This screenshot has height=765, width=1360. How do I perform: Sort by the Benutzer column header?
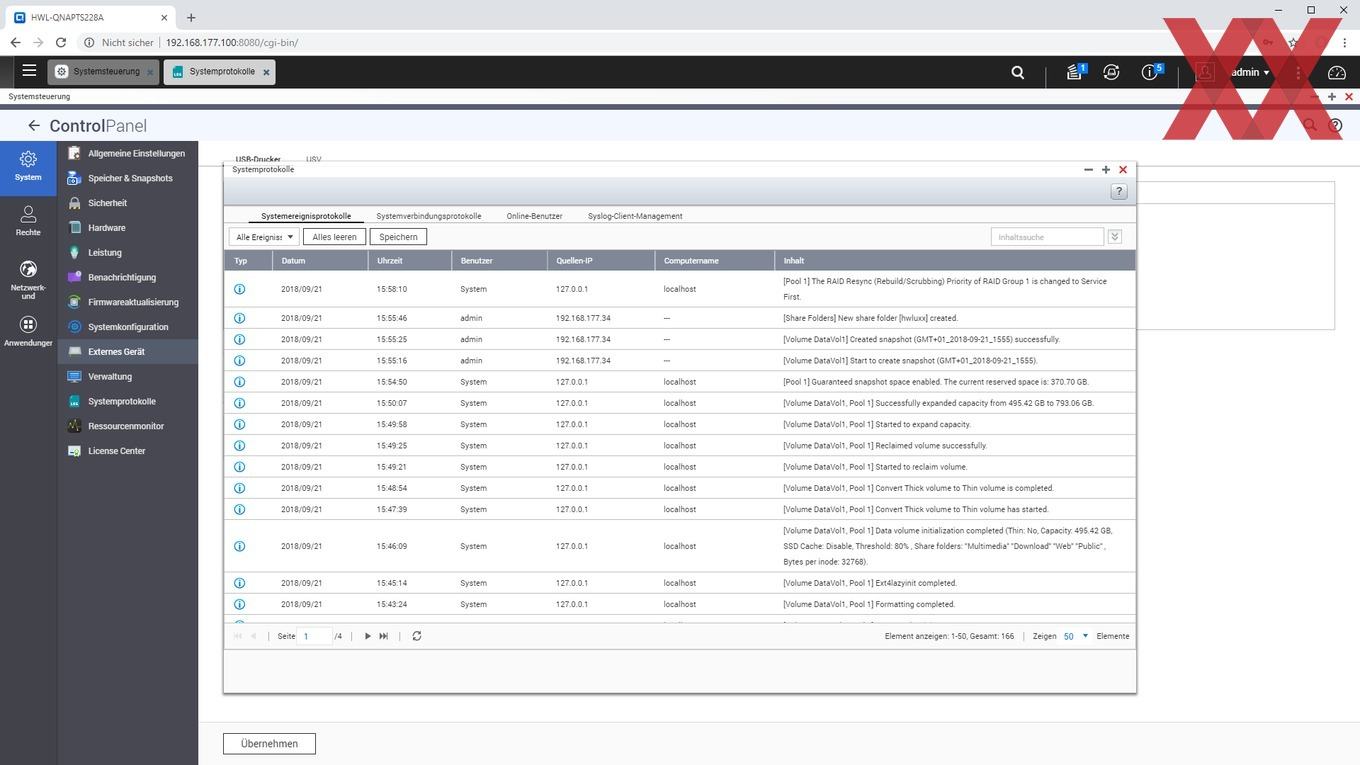tap(500, 261)
